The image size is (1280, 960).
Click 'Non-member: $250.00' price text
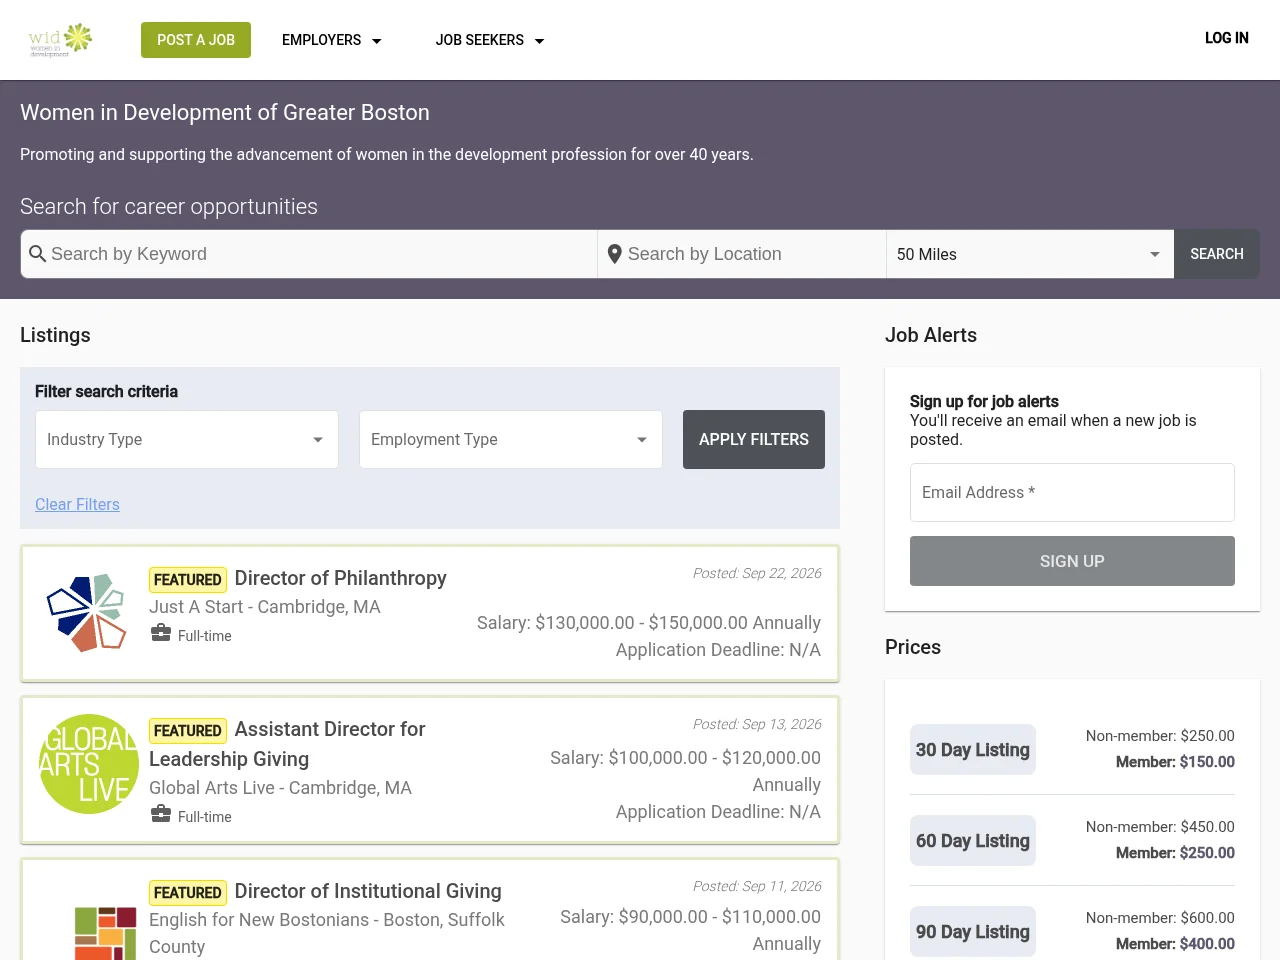pyautogui.click(x=1160, y=736)
